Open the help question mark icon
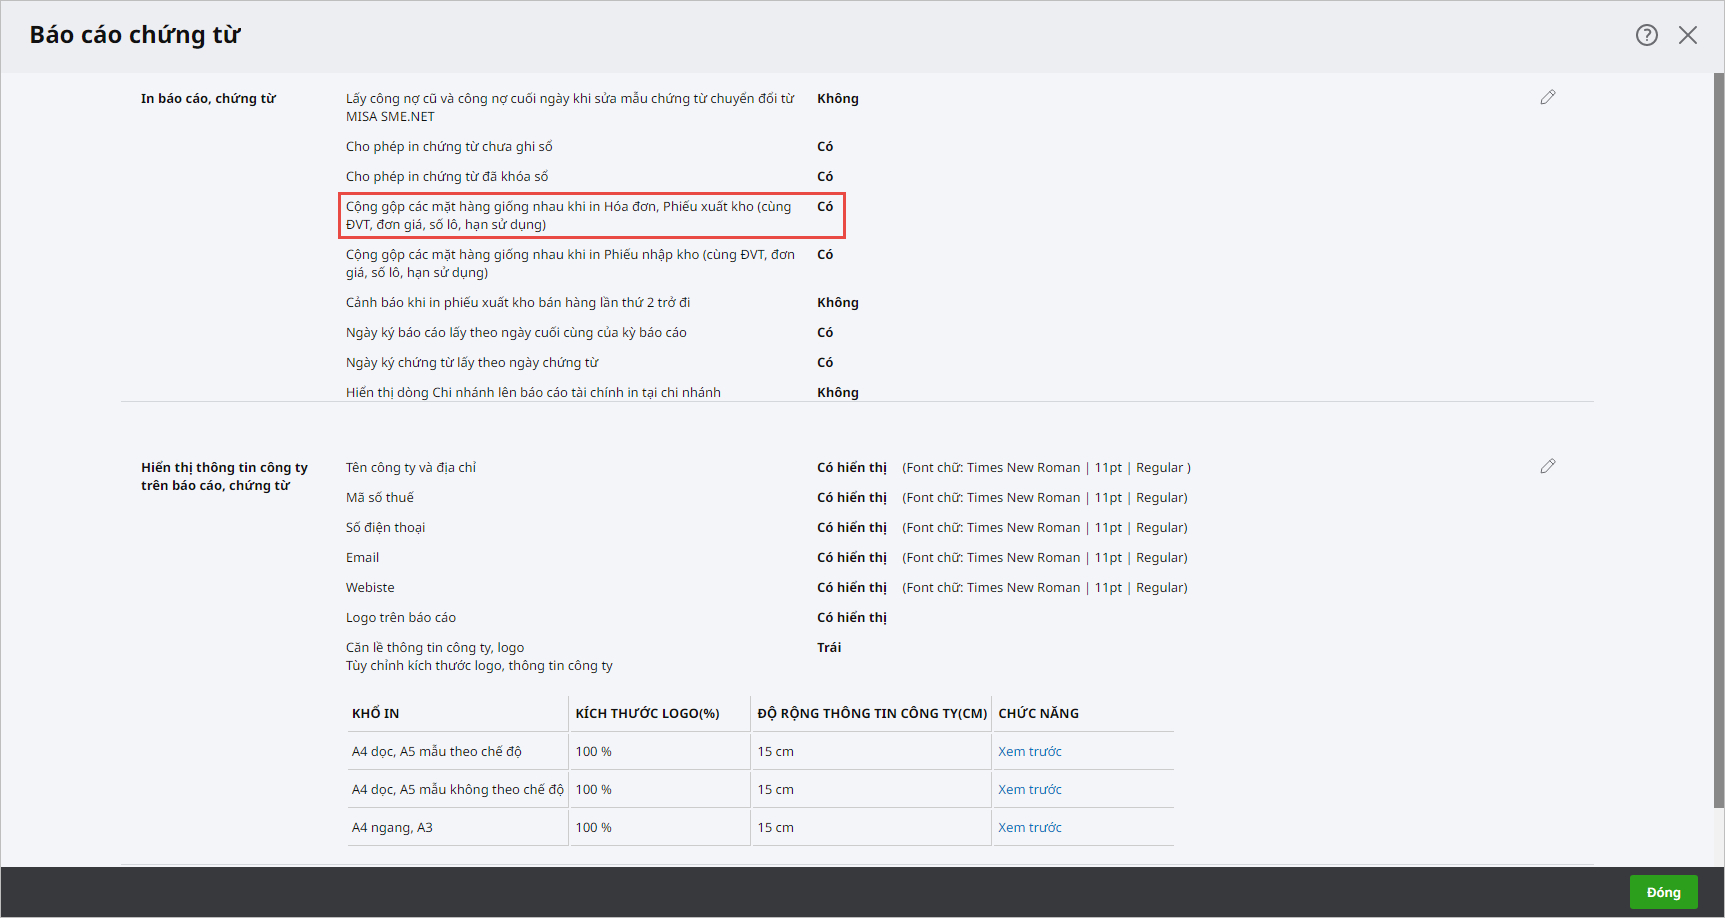This screenshot has width=1725, height=918. click(x=1646, y=35)
